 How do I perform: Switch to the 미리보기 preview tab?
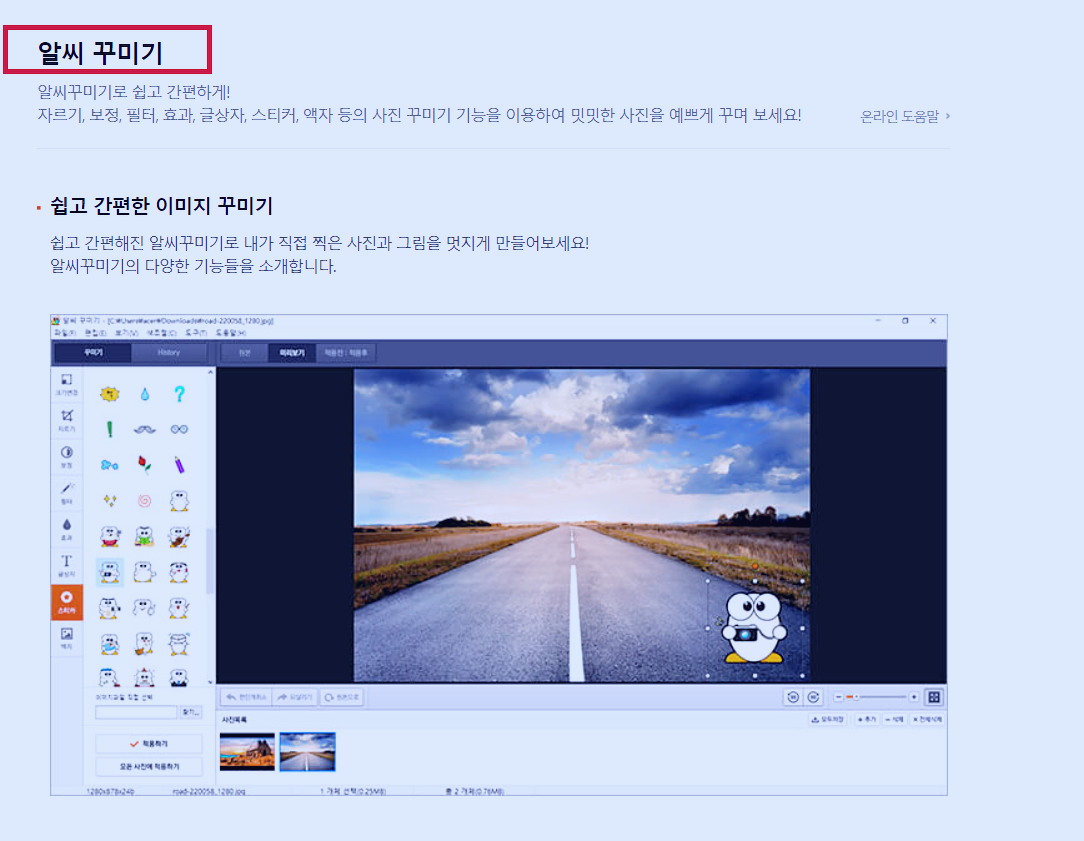pyautogui.click(x=292, y=352)
